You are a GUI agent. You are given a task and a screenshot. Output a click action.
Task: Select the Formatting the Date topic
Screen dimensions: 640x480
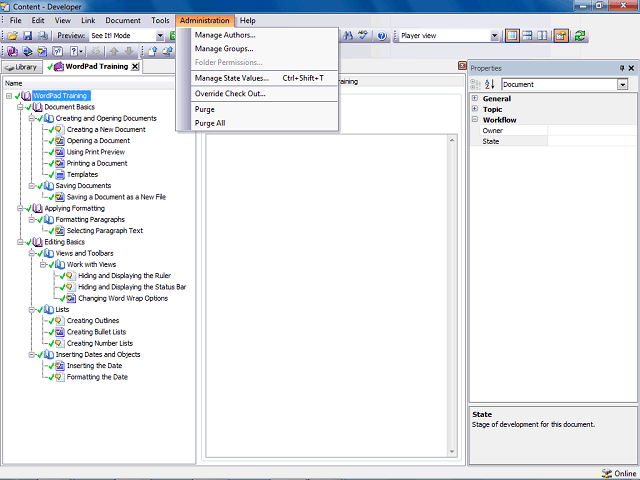97,377
